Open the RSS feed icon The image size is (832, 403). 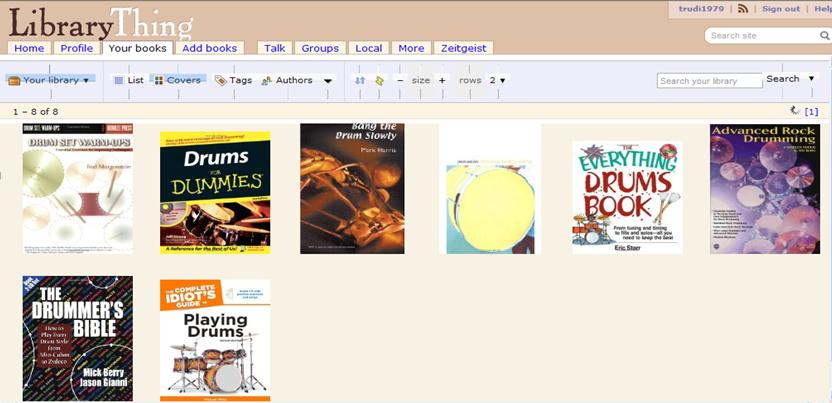coord(743,8)
